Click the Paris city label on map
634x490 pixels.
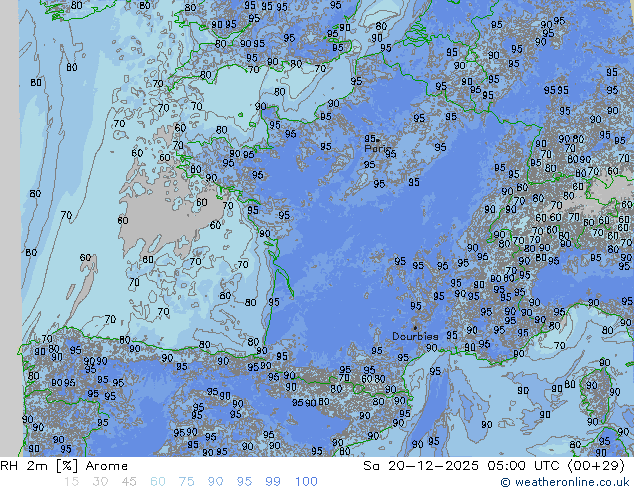pyautogui.click(x=377, y=149)
